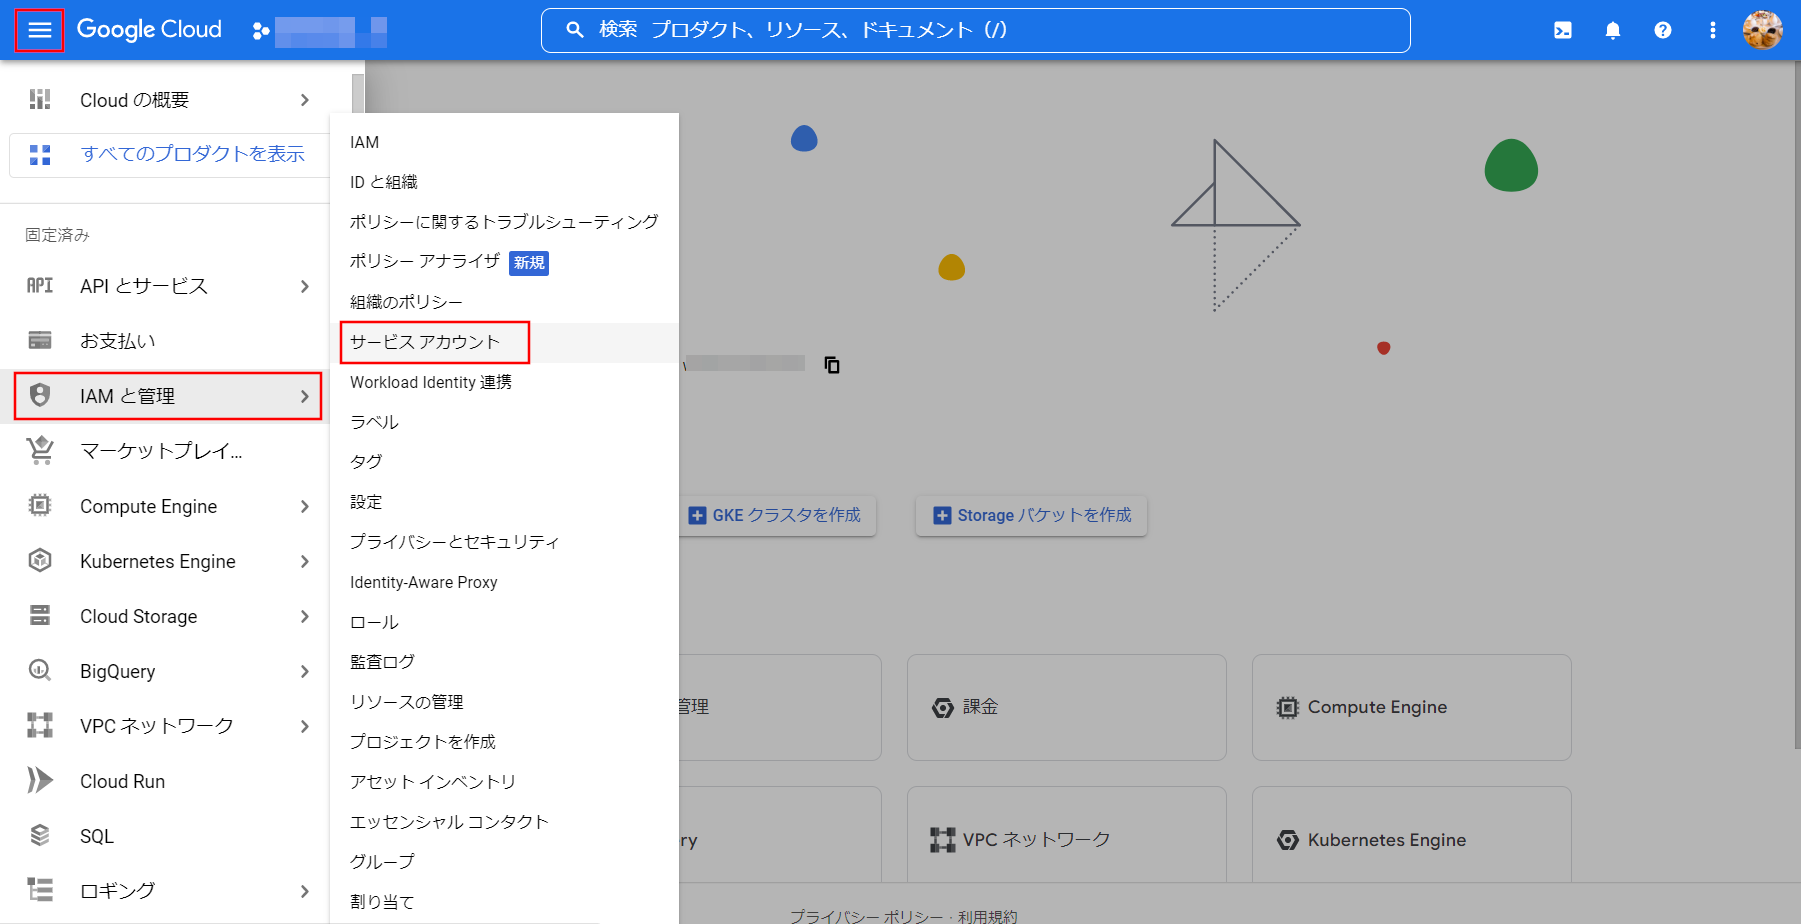Viewport: 1801px width, 924px height.
Task: Select Kubernetes Engine in the sidebar
Action: [157, 561]
